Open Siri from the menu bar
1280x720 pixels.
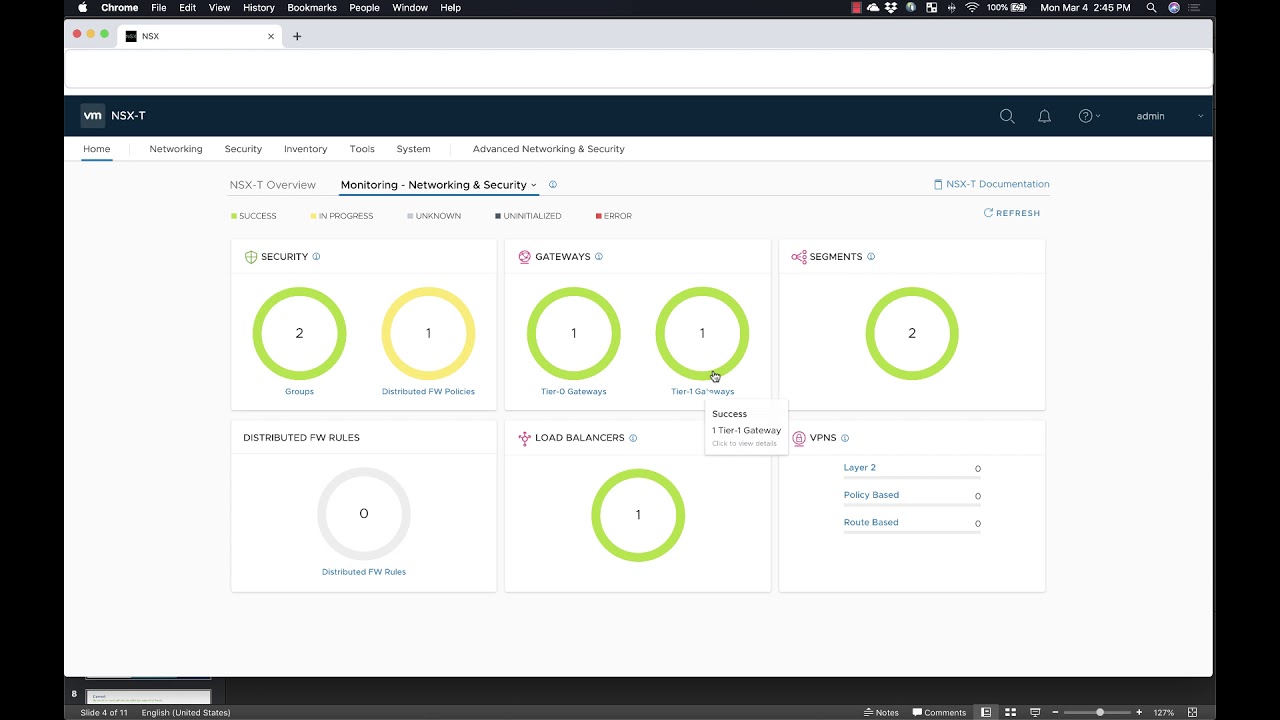[x=1174, y=8]
